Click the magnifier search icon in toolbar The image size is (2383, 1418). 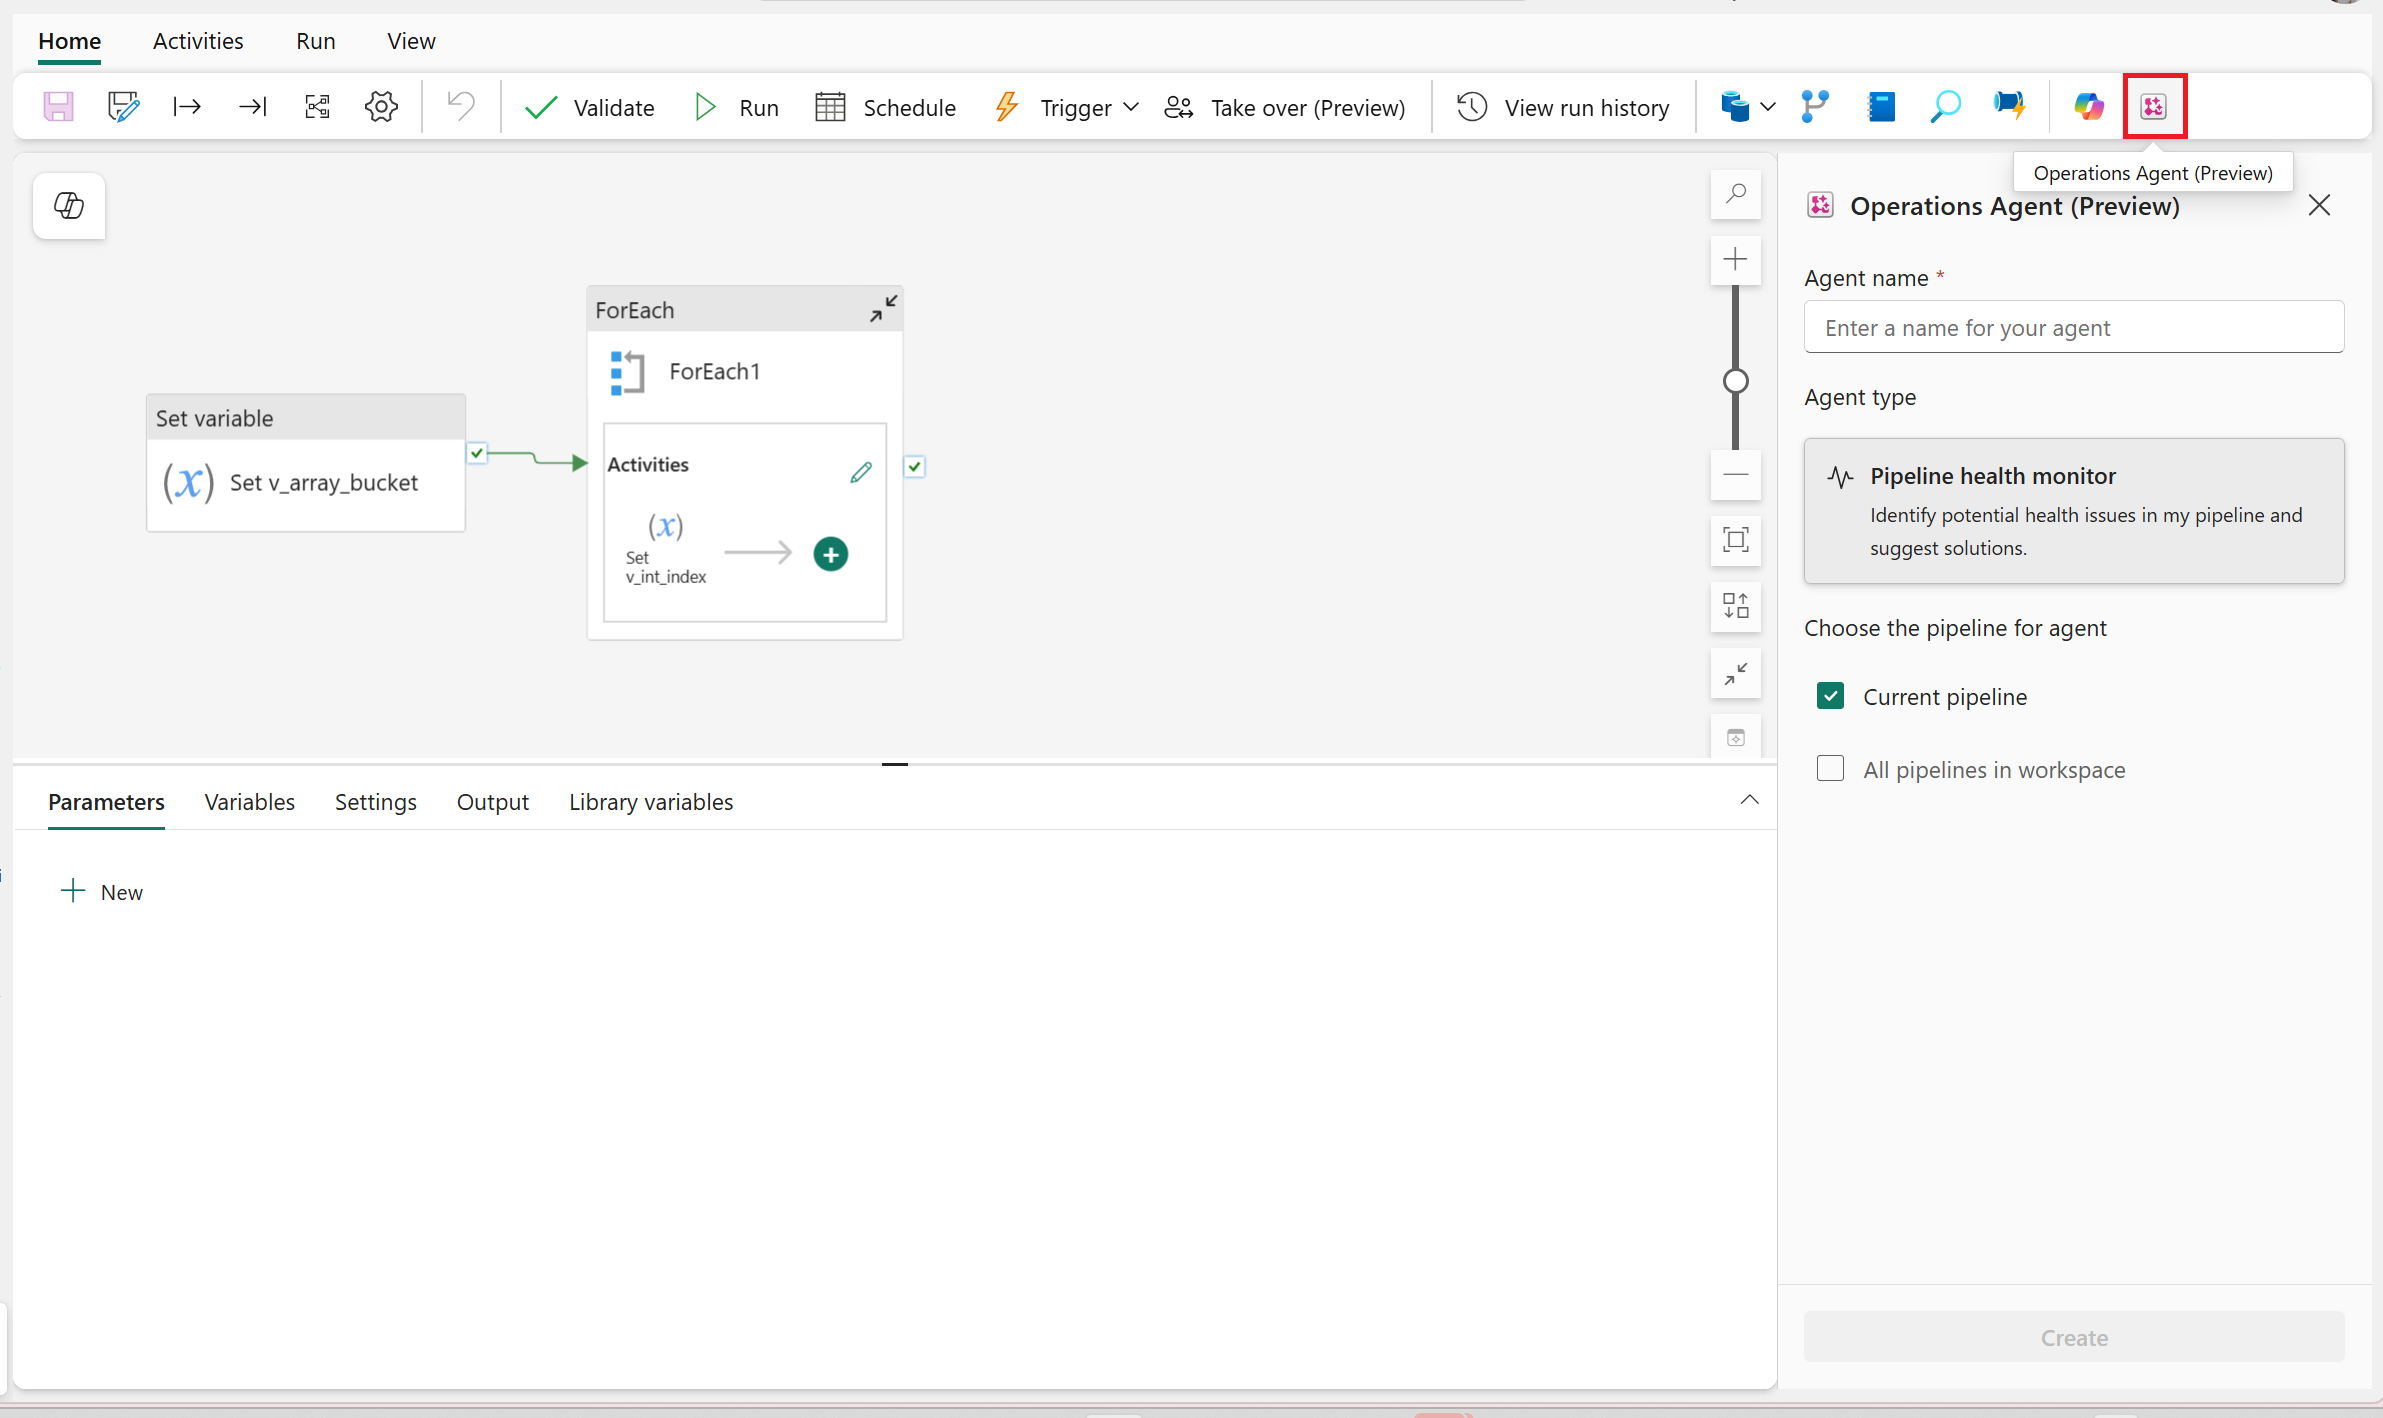tap(1945, 106)
